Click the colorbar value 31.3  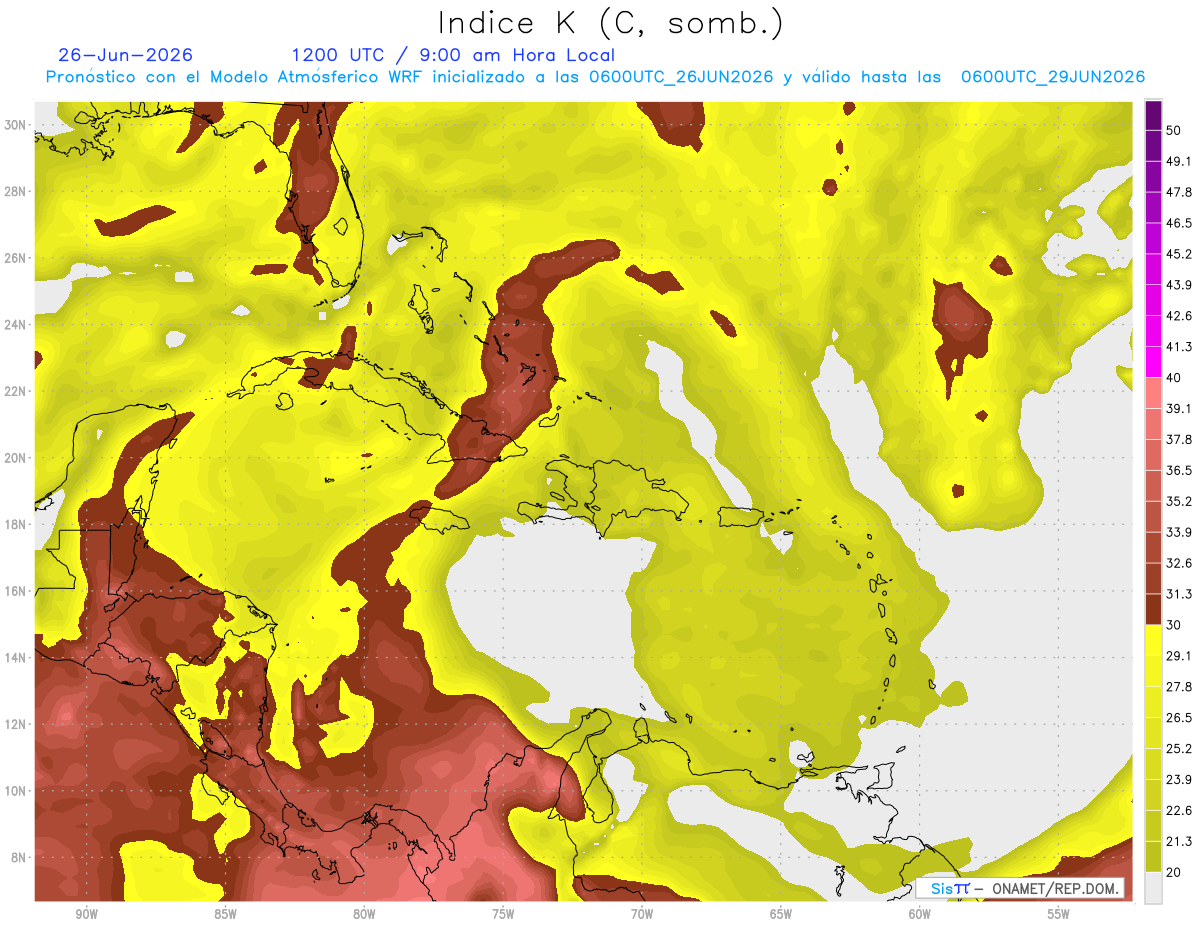pyautogui.click(x=1179, y=594)
